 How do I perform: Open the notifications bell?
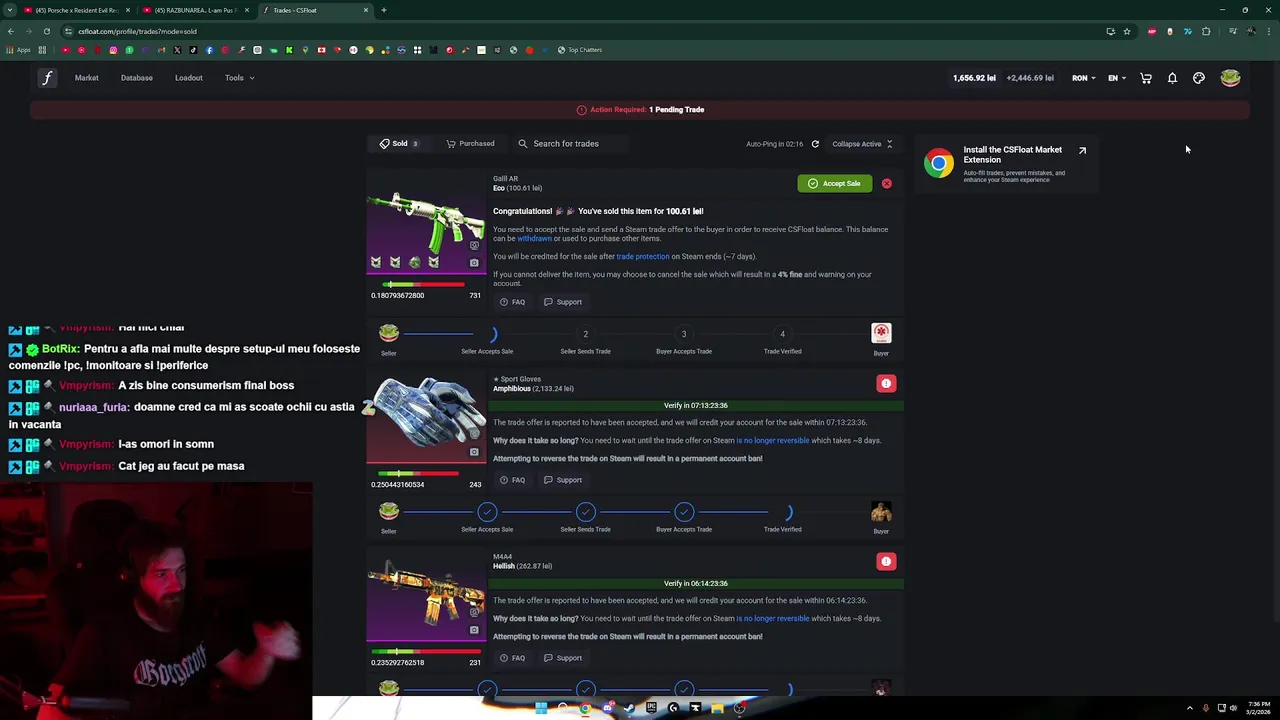[x=1172, y=78]
